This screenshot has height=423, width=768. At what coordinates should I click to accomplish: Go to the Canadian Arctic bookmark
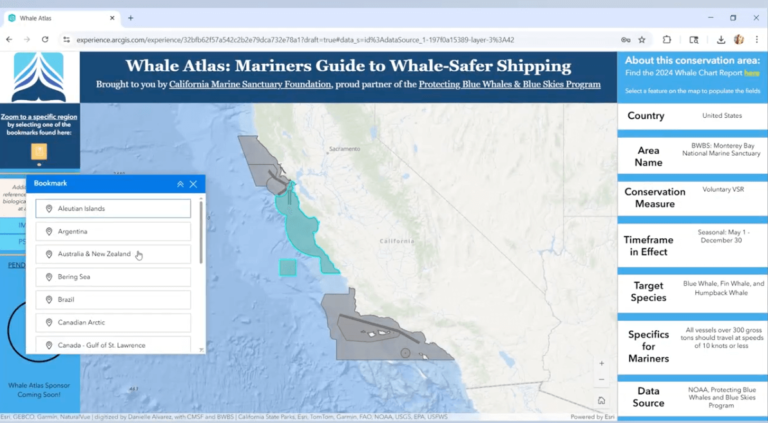(x=113, y=323)
